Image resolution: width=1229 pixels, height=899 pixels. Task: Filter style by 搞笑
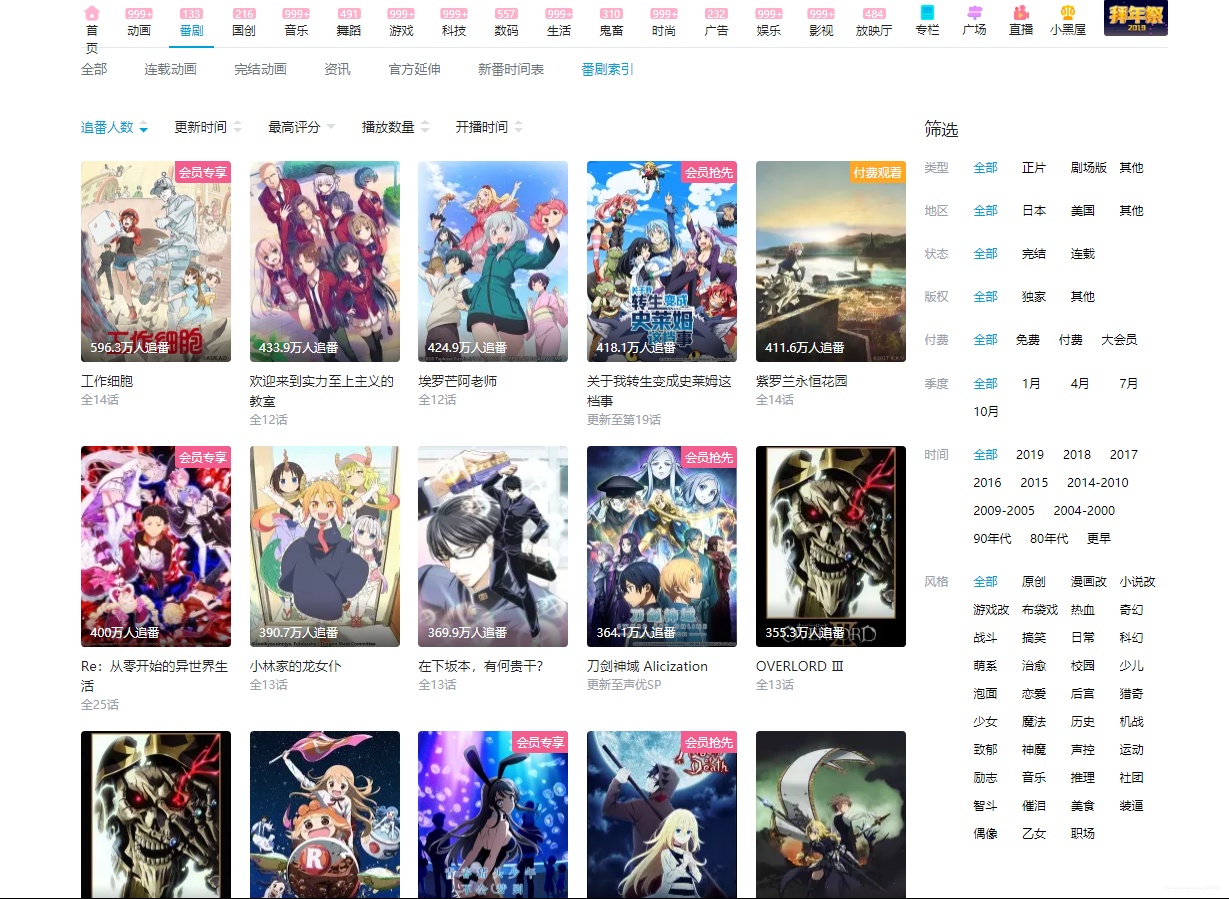(x=1034, y=638)
